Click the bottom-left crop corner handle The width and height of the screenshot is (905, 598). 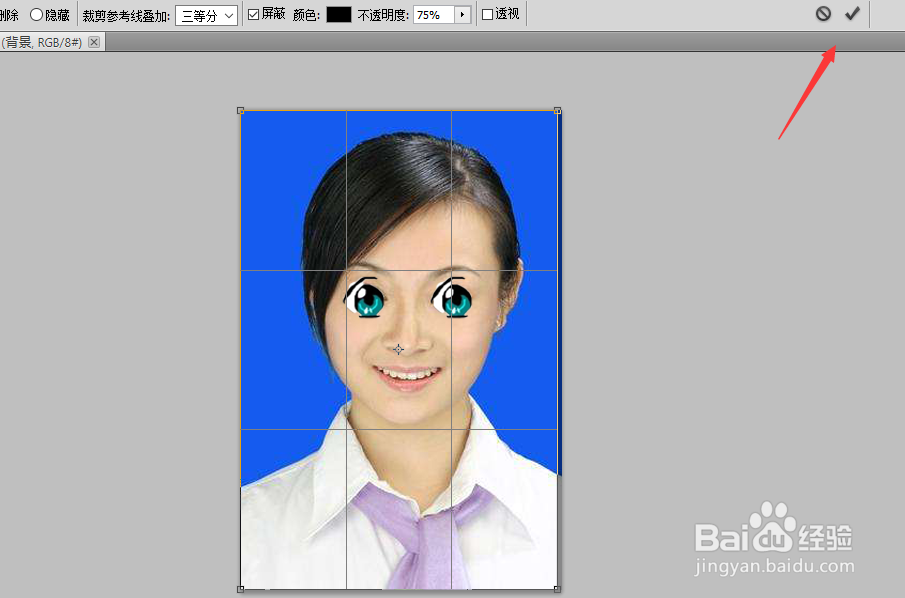[x=241, y=589]
